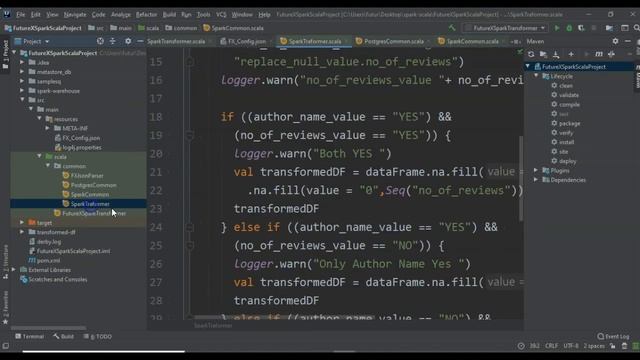The height and width of the screenshot is (360, 640).
Task: Hide the Maven tool window
Action: [x=628, y=41]
